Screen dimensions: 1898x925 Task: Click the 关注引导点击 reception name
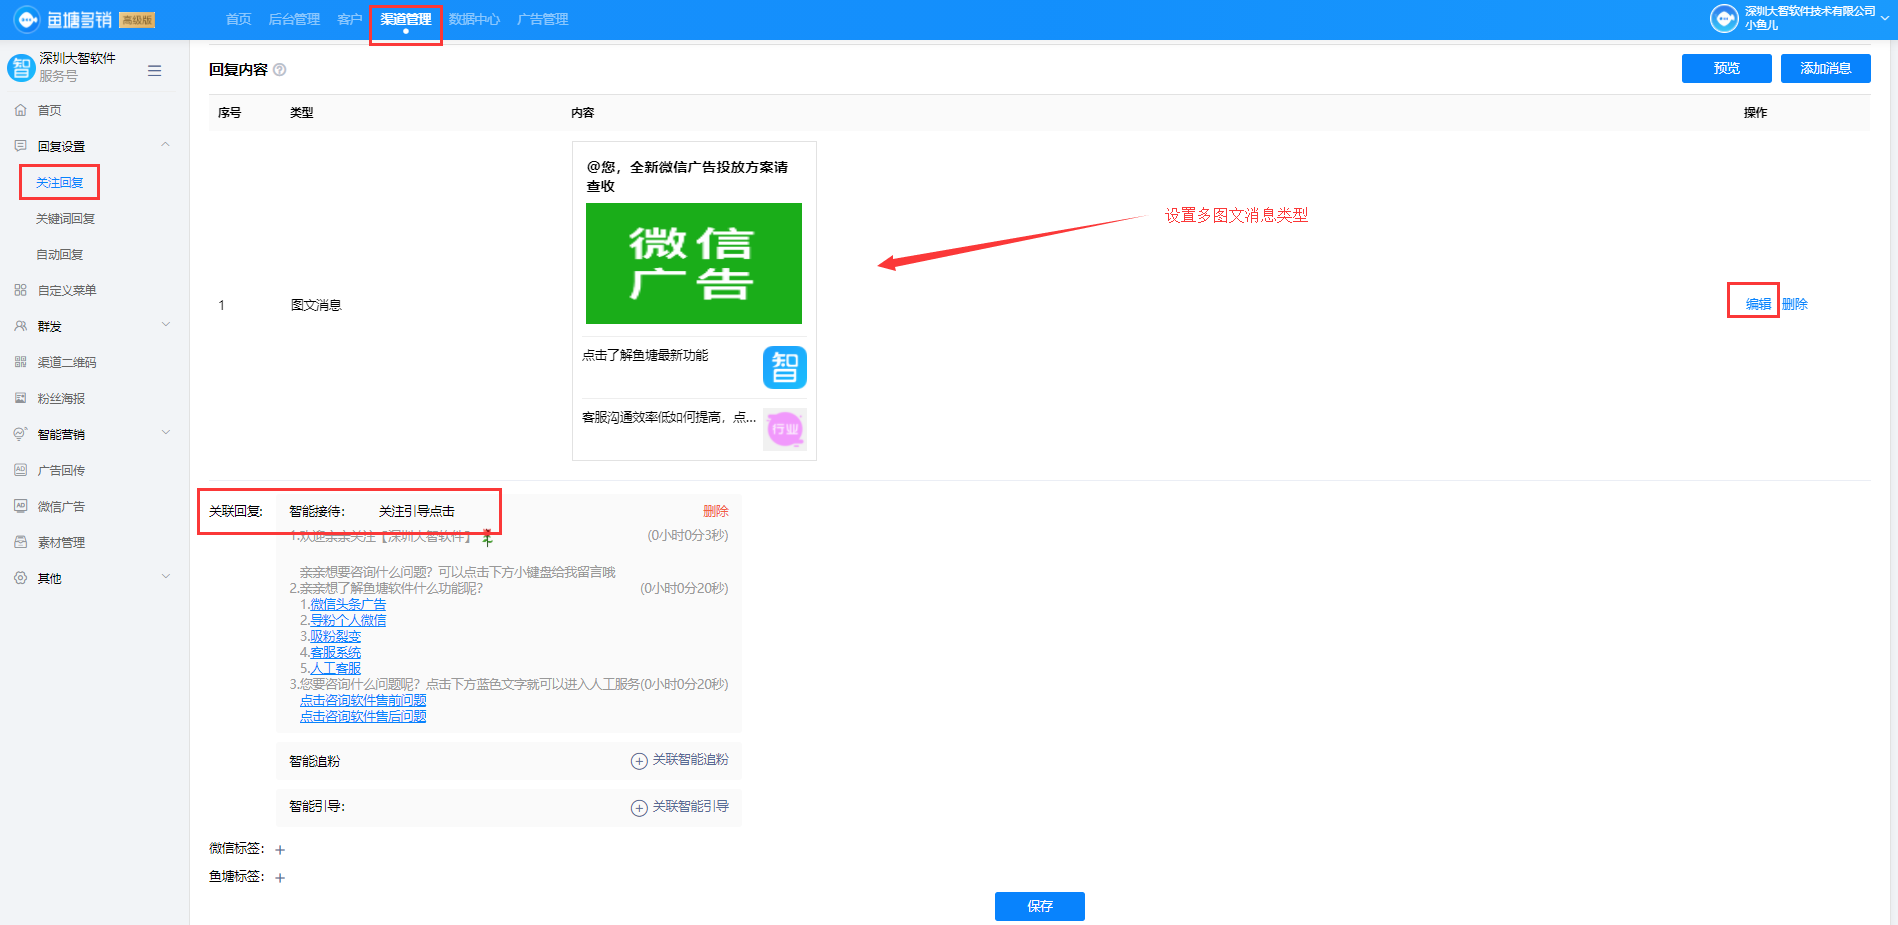[417, 511]
